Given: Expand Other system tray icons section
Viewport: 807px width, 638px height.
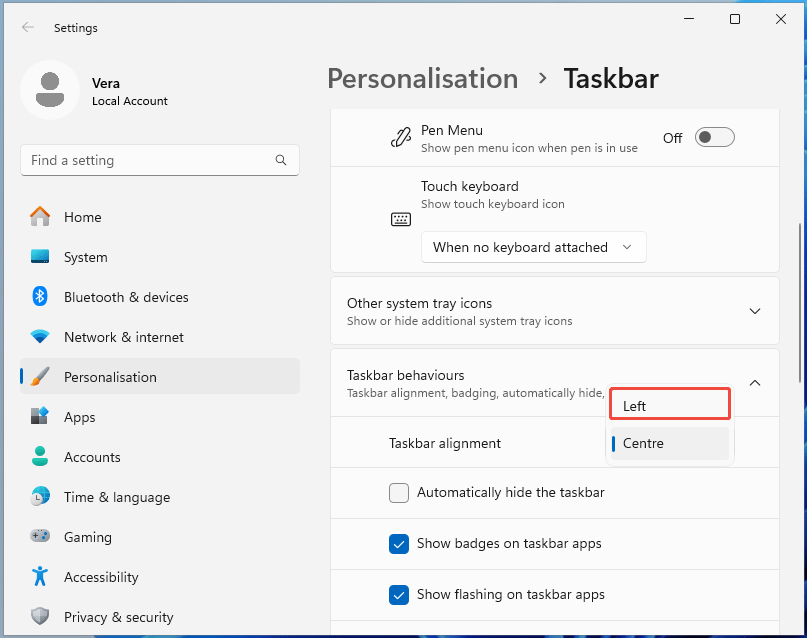Looking at the screenshot, I should 755,311.
